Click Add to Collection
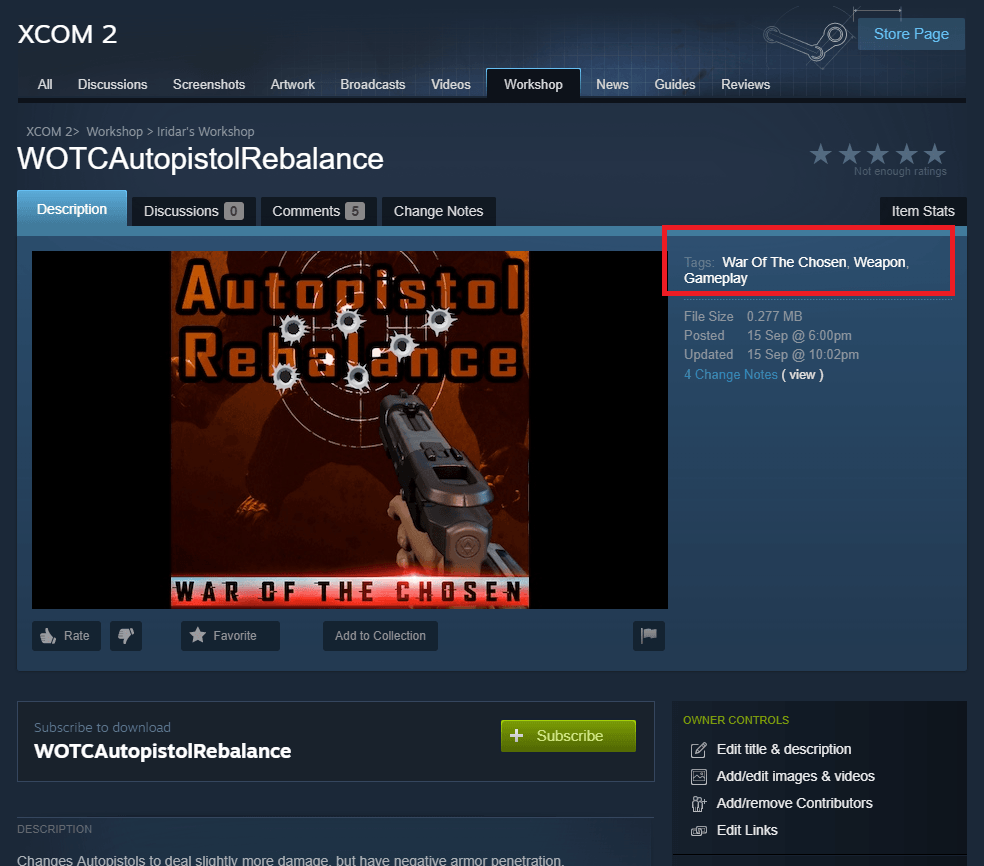Screen dimensions: 984x866 pos(380,636)
